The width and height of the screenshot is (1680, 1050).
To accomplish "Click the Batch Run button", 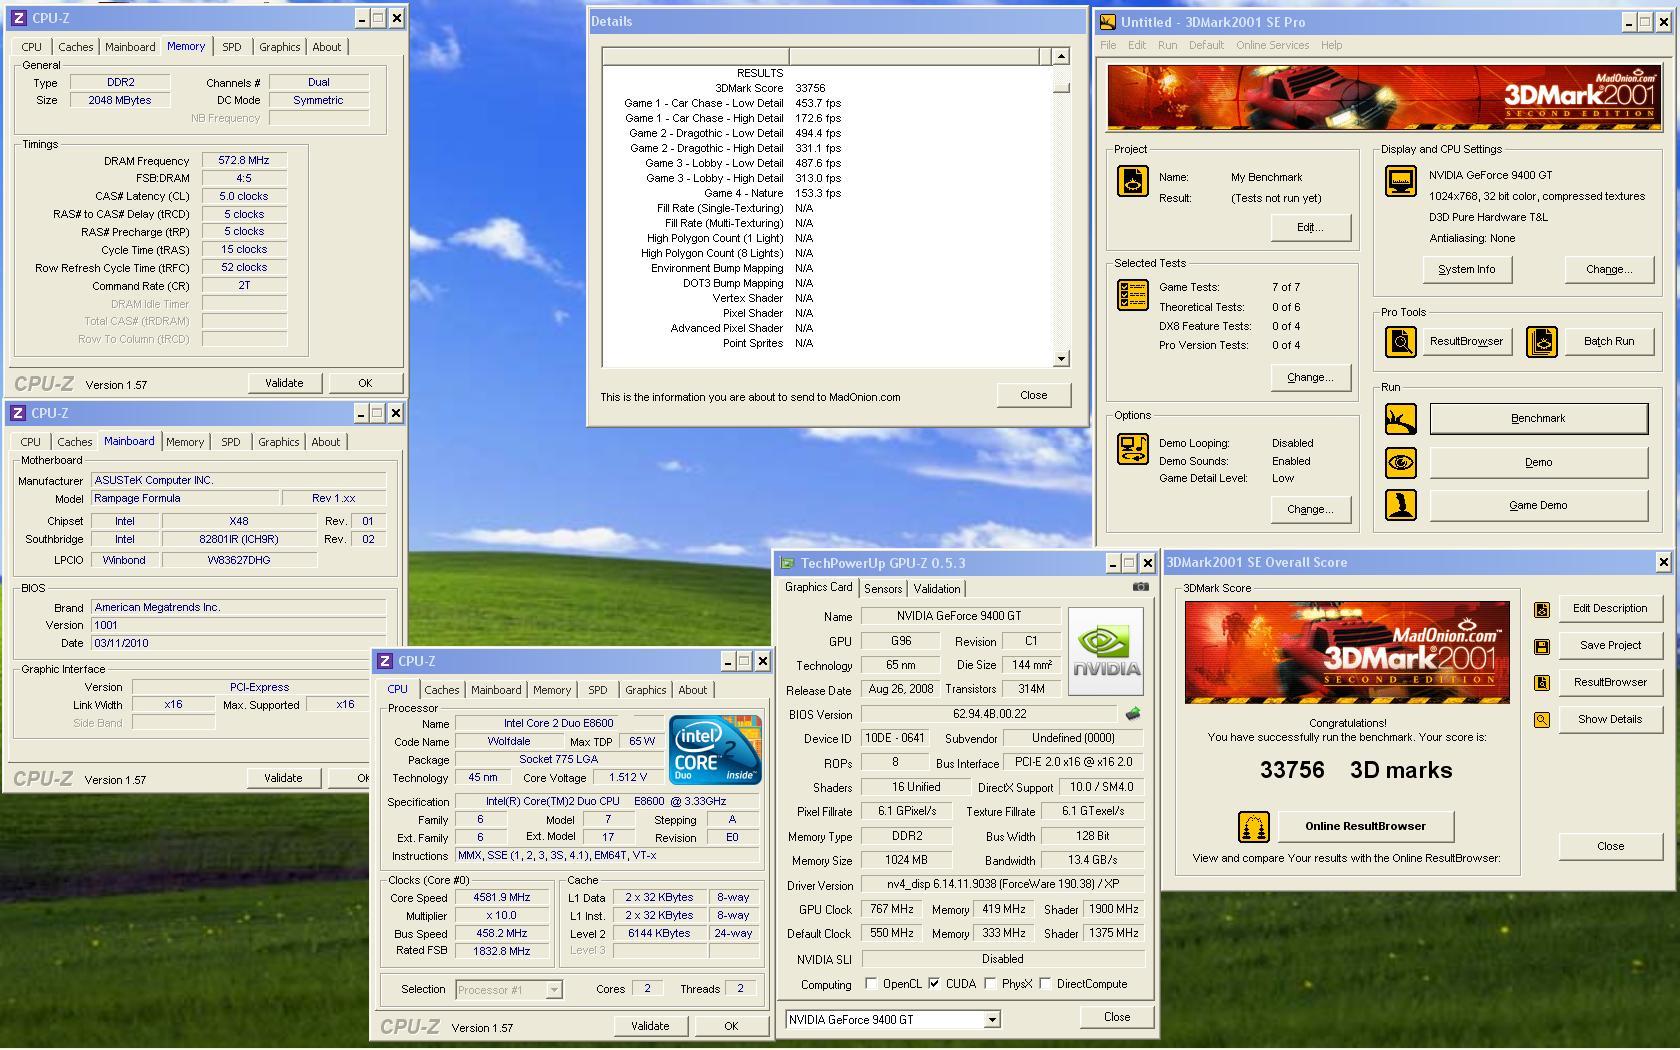I will [x=1609, y=342].
